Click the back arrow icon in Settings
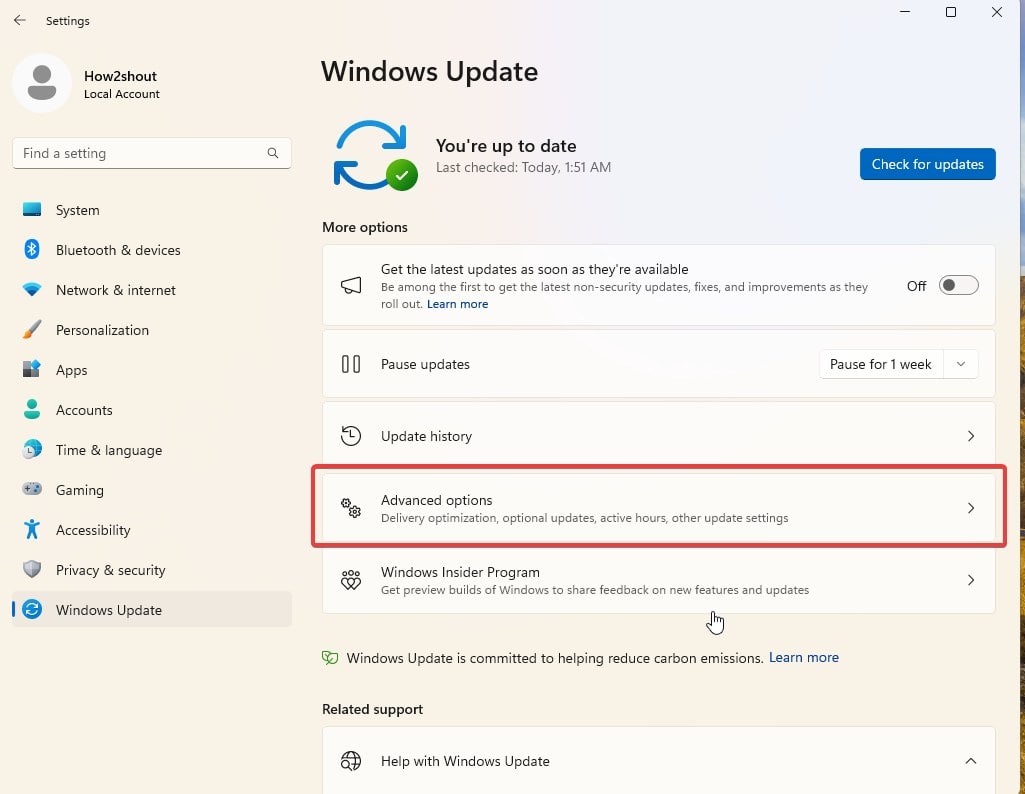Image resolution: width=1025 pixels, height=794 pixels. (x=20, y=20)
